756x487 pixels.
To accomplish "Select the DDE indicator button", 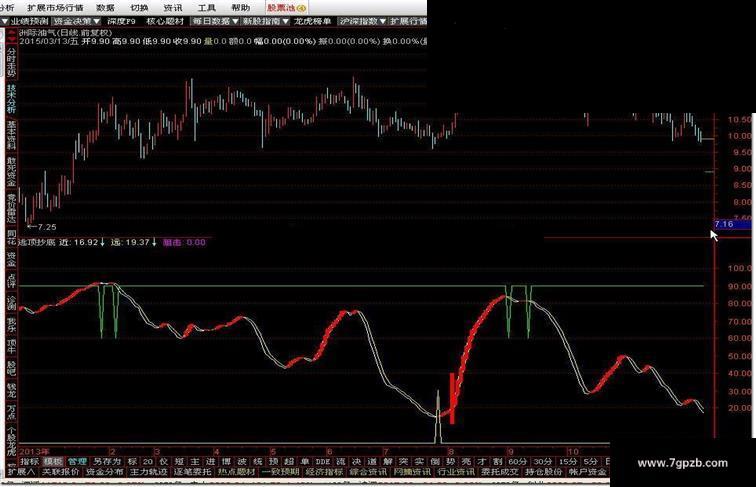I will click(x=323, y=462).
